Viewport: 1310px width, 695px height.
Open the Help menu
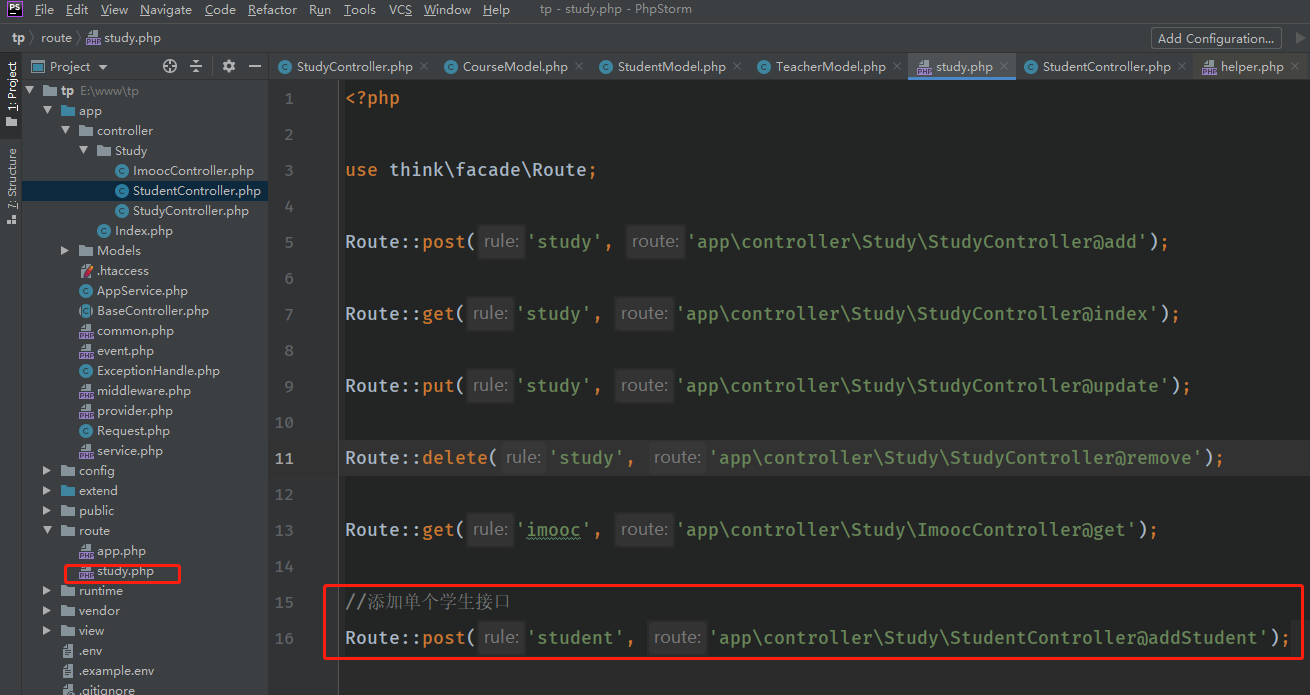(496, 10)
